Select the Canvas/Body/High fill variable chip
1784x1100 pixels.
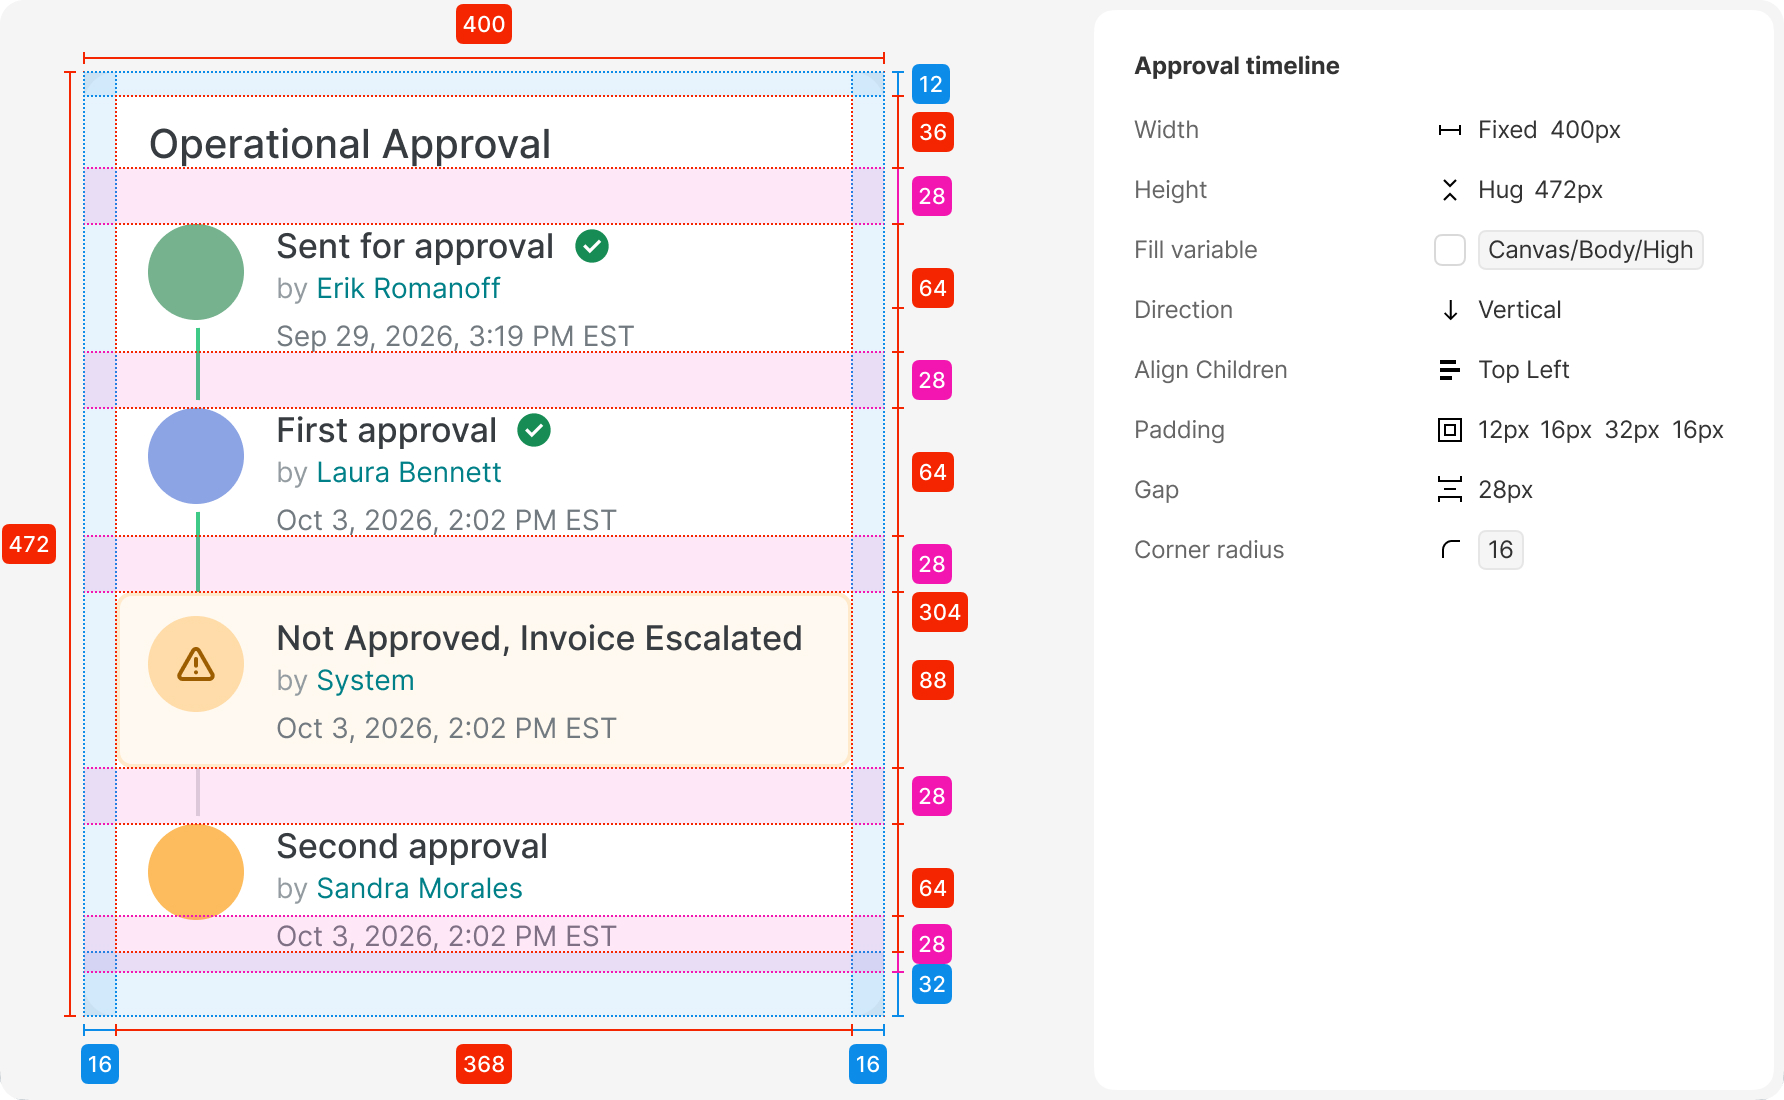1590,250
